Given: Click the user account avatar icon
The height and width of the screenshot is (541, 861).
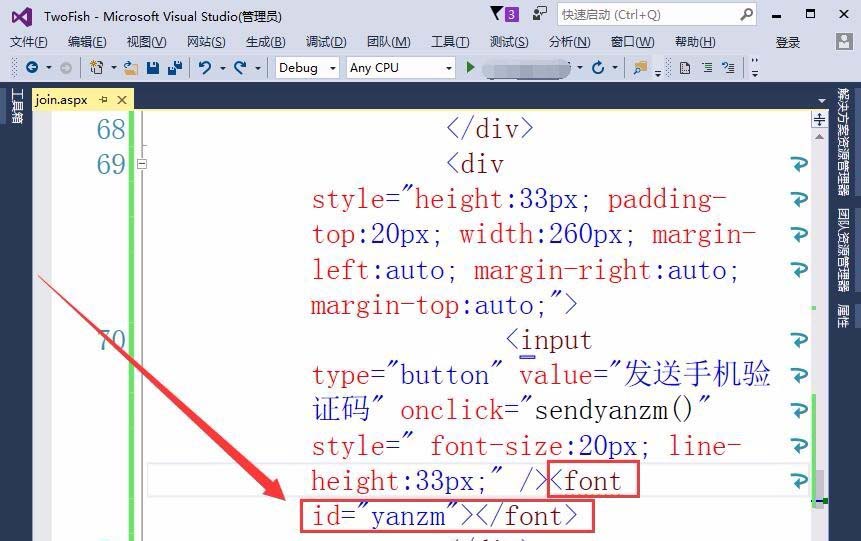Looking at the screenshot, I should click(844, 42).
